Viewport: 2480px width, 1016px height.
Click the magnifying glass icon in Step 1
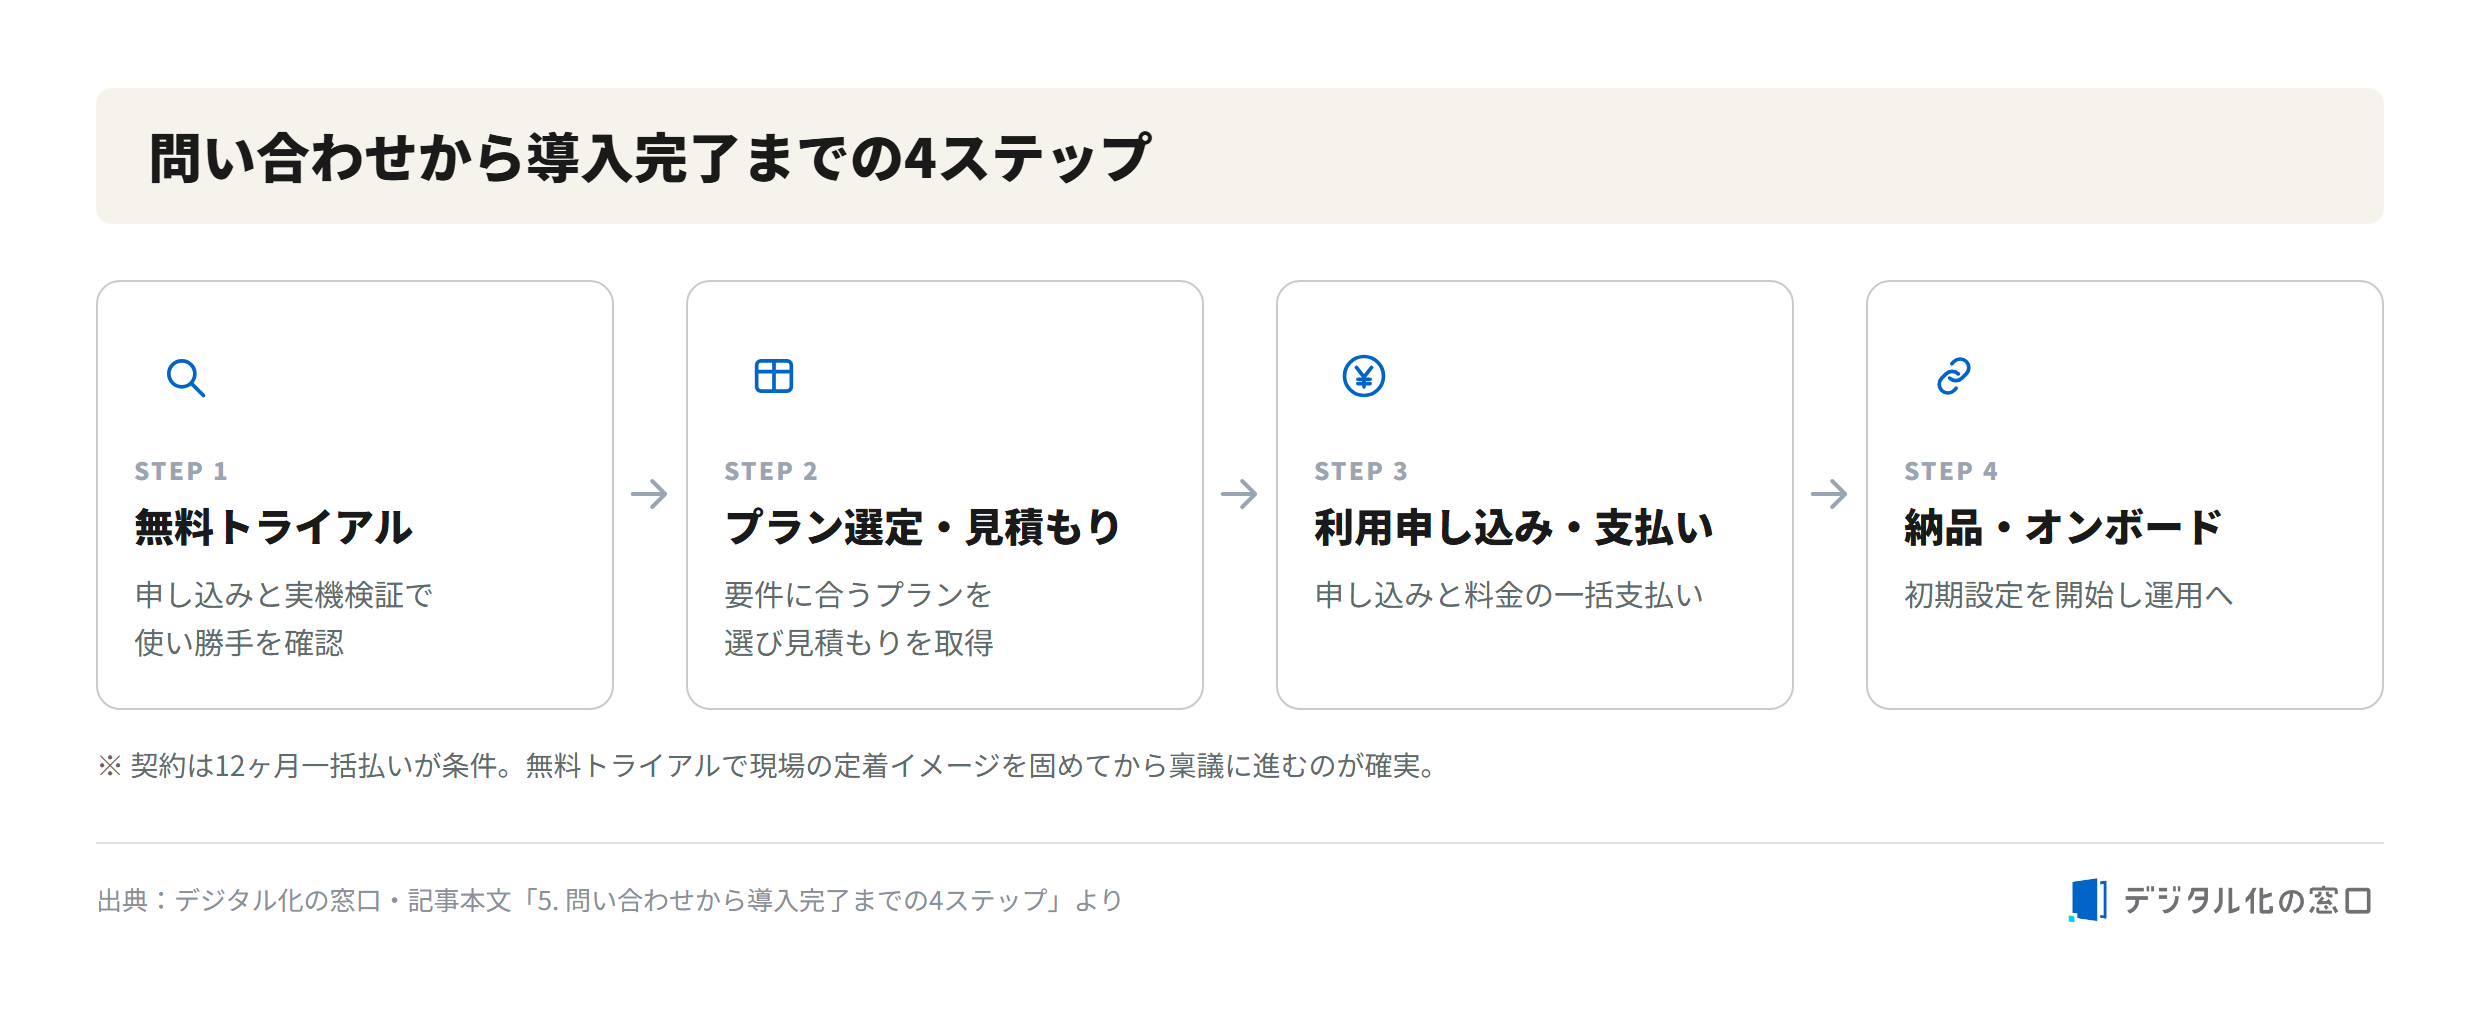coord(186,377)
